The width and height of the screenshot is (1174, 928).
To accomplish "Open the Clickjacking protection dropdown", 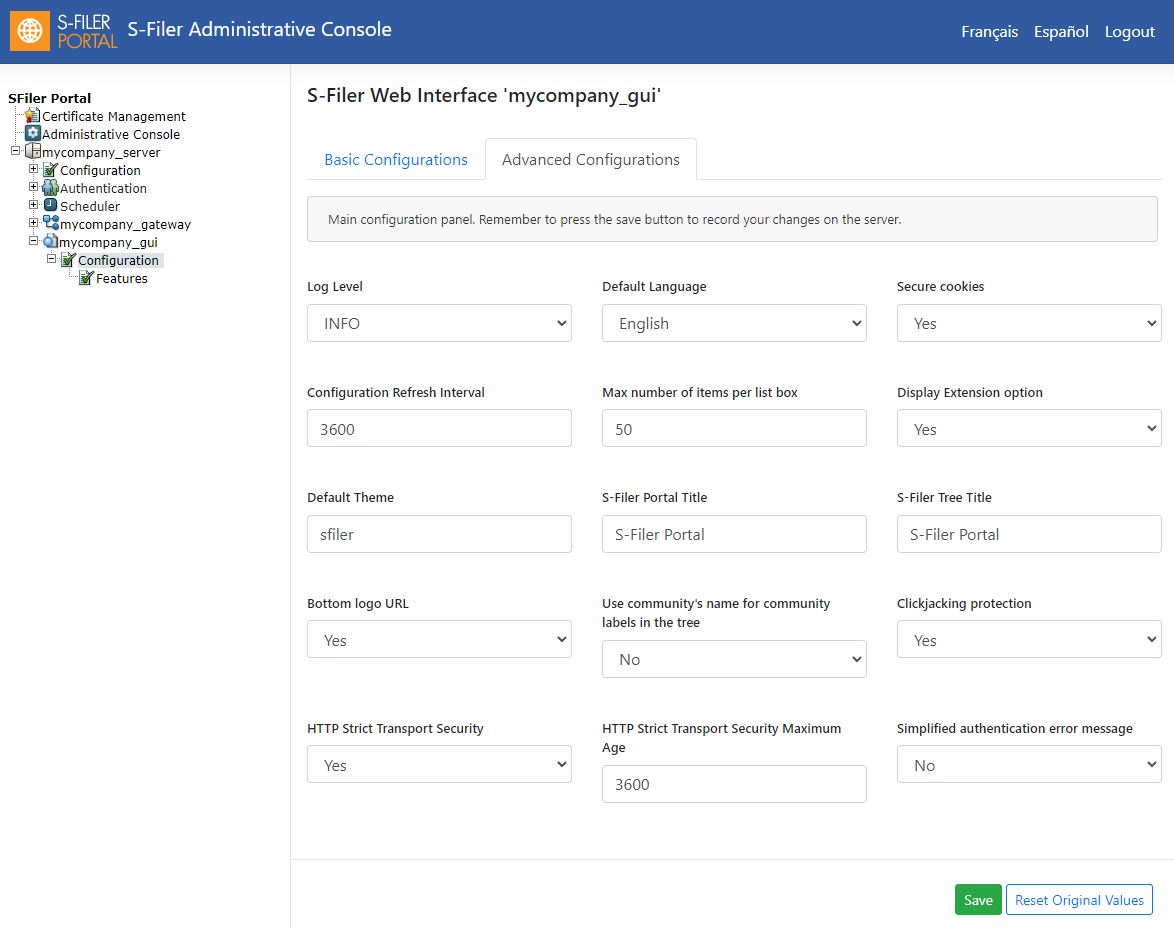I will click(1029, 639).
